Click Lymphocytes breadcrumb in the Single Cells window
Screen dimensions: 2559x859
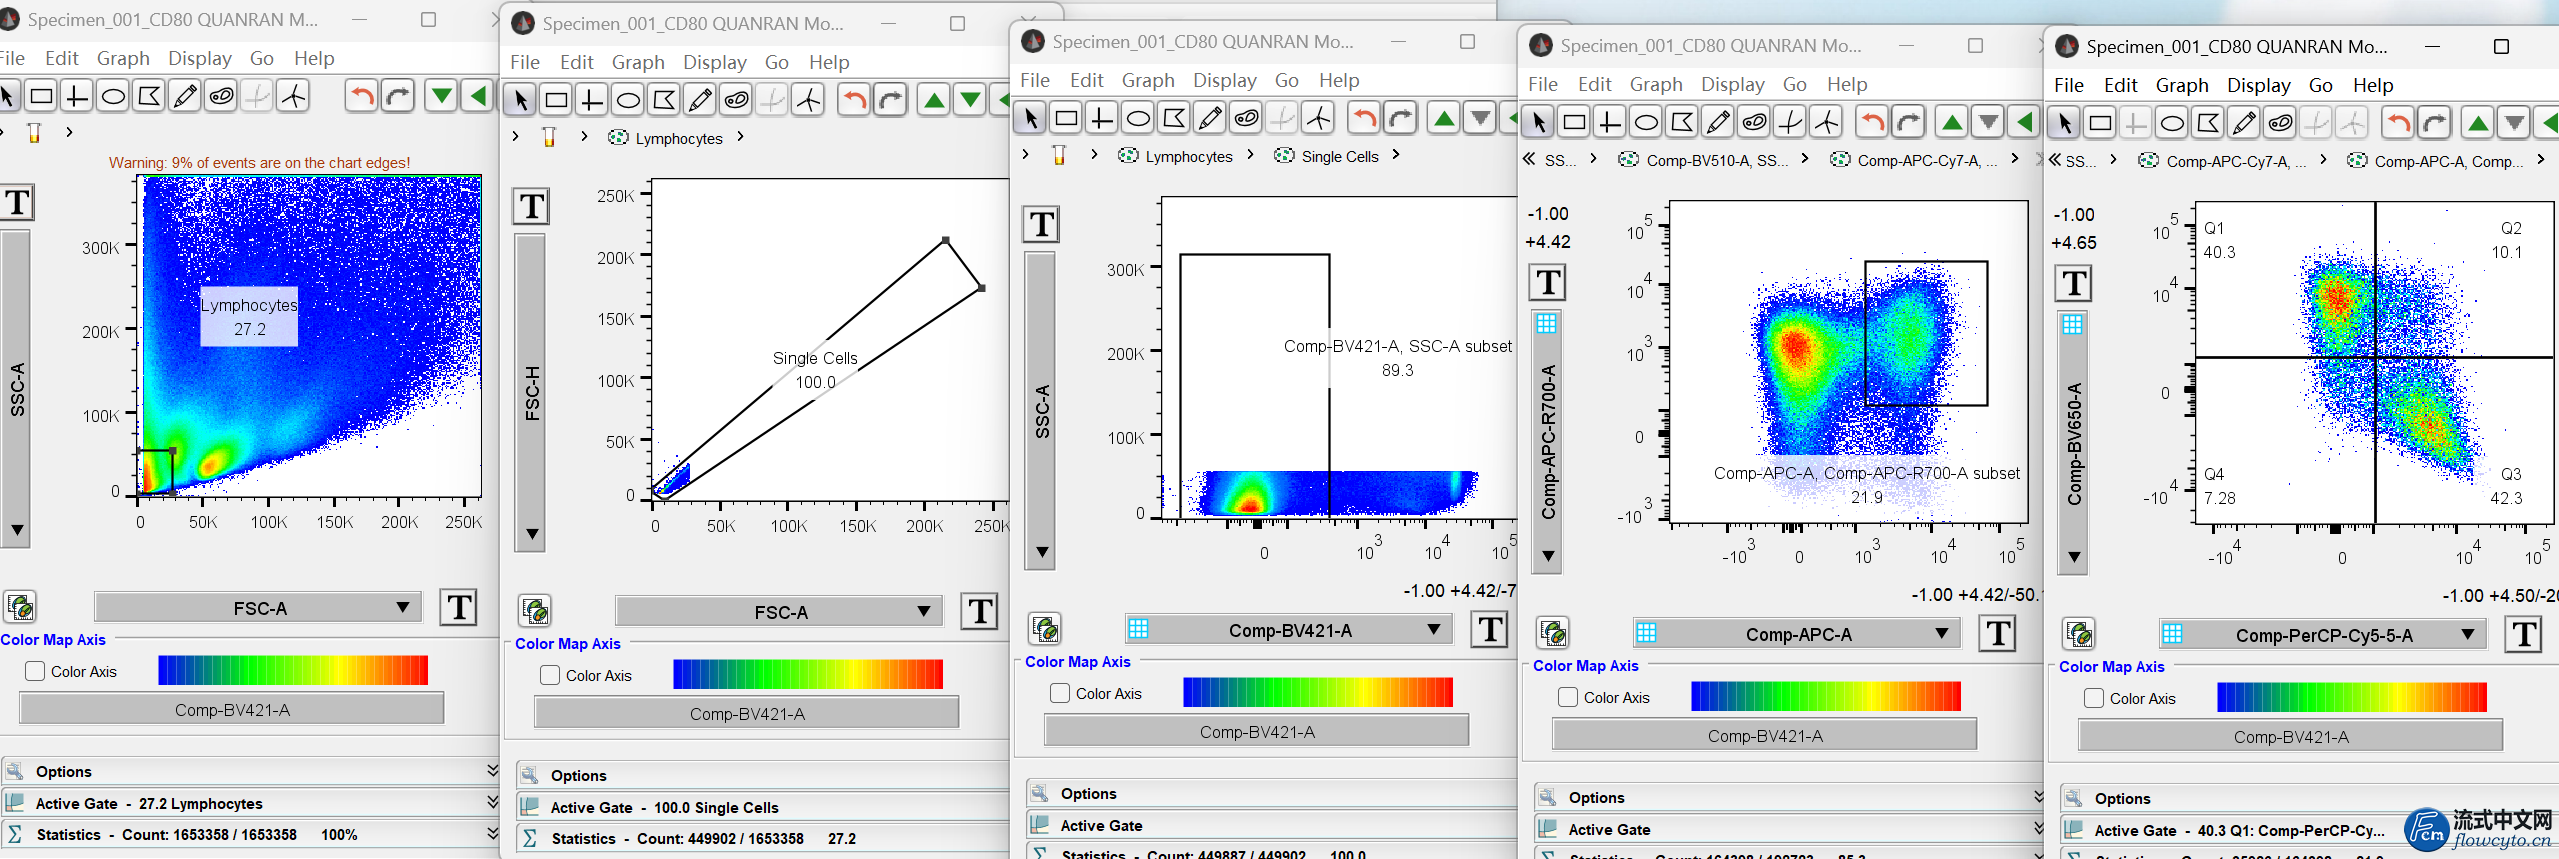coord(1176,156)
